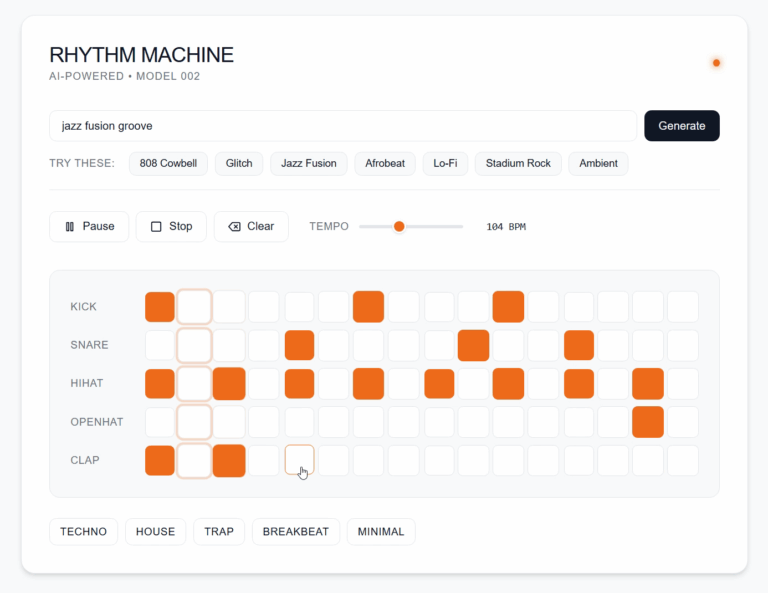Pause the rhythm playback
This screenshot has height=593, width=768.
pyautogui.click(x=89, y=226)
